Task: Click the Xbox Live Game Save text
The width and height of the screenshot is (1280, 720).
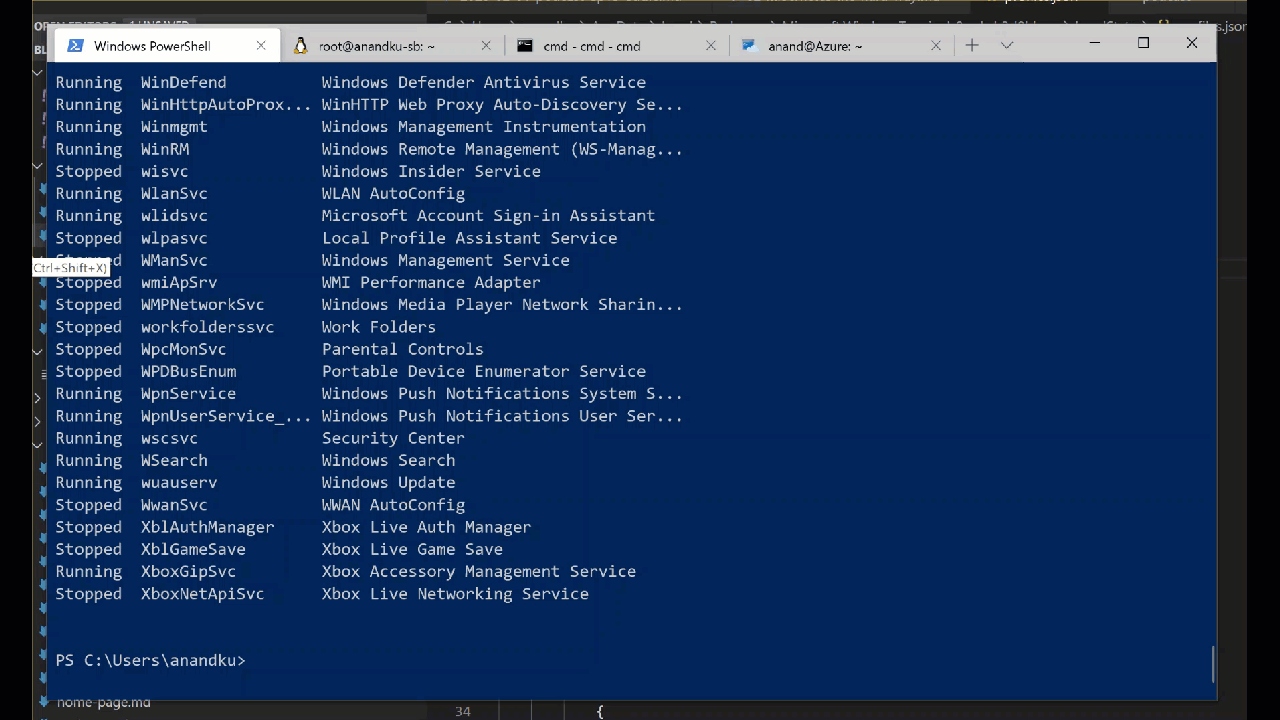Action: click(x=412, y=549)
